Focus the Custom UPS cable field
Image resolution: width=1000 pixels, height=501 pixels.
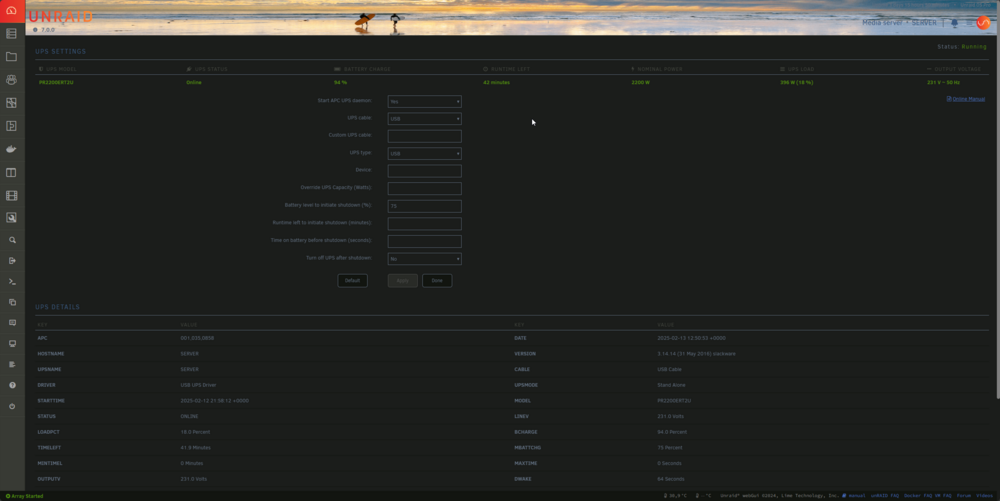point(424,136)
